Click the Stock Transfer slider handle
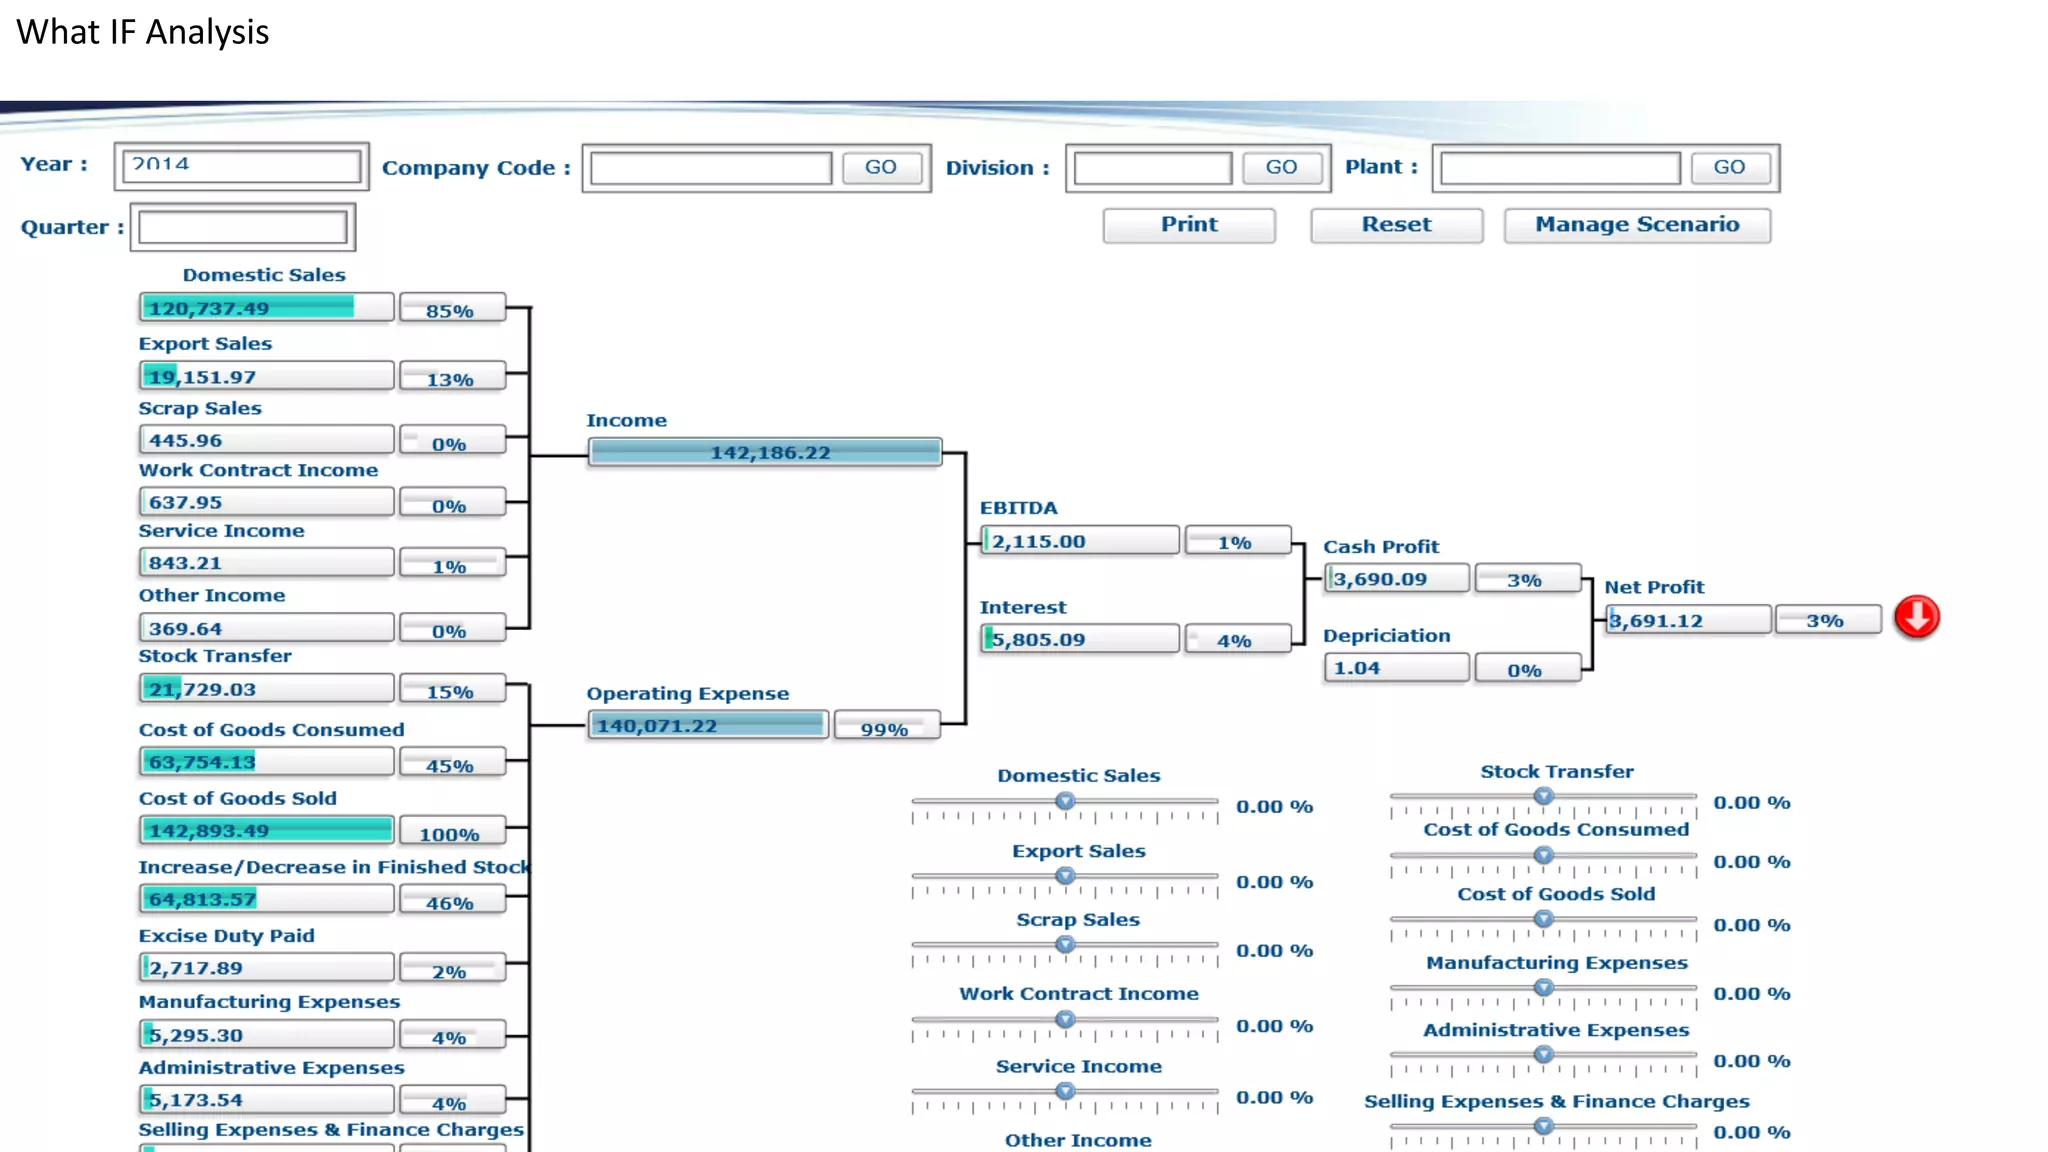This screenshot has width=2048, height=1152. tap(1543, 796)
